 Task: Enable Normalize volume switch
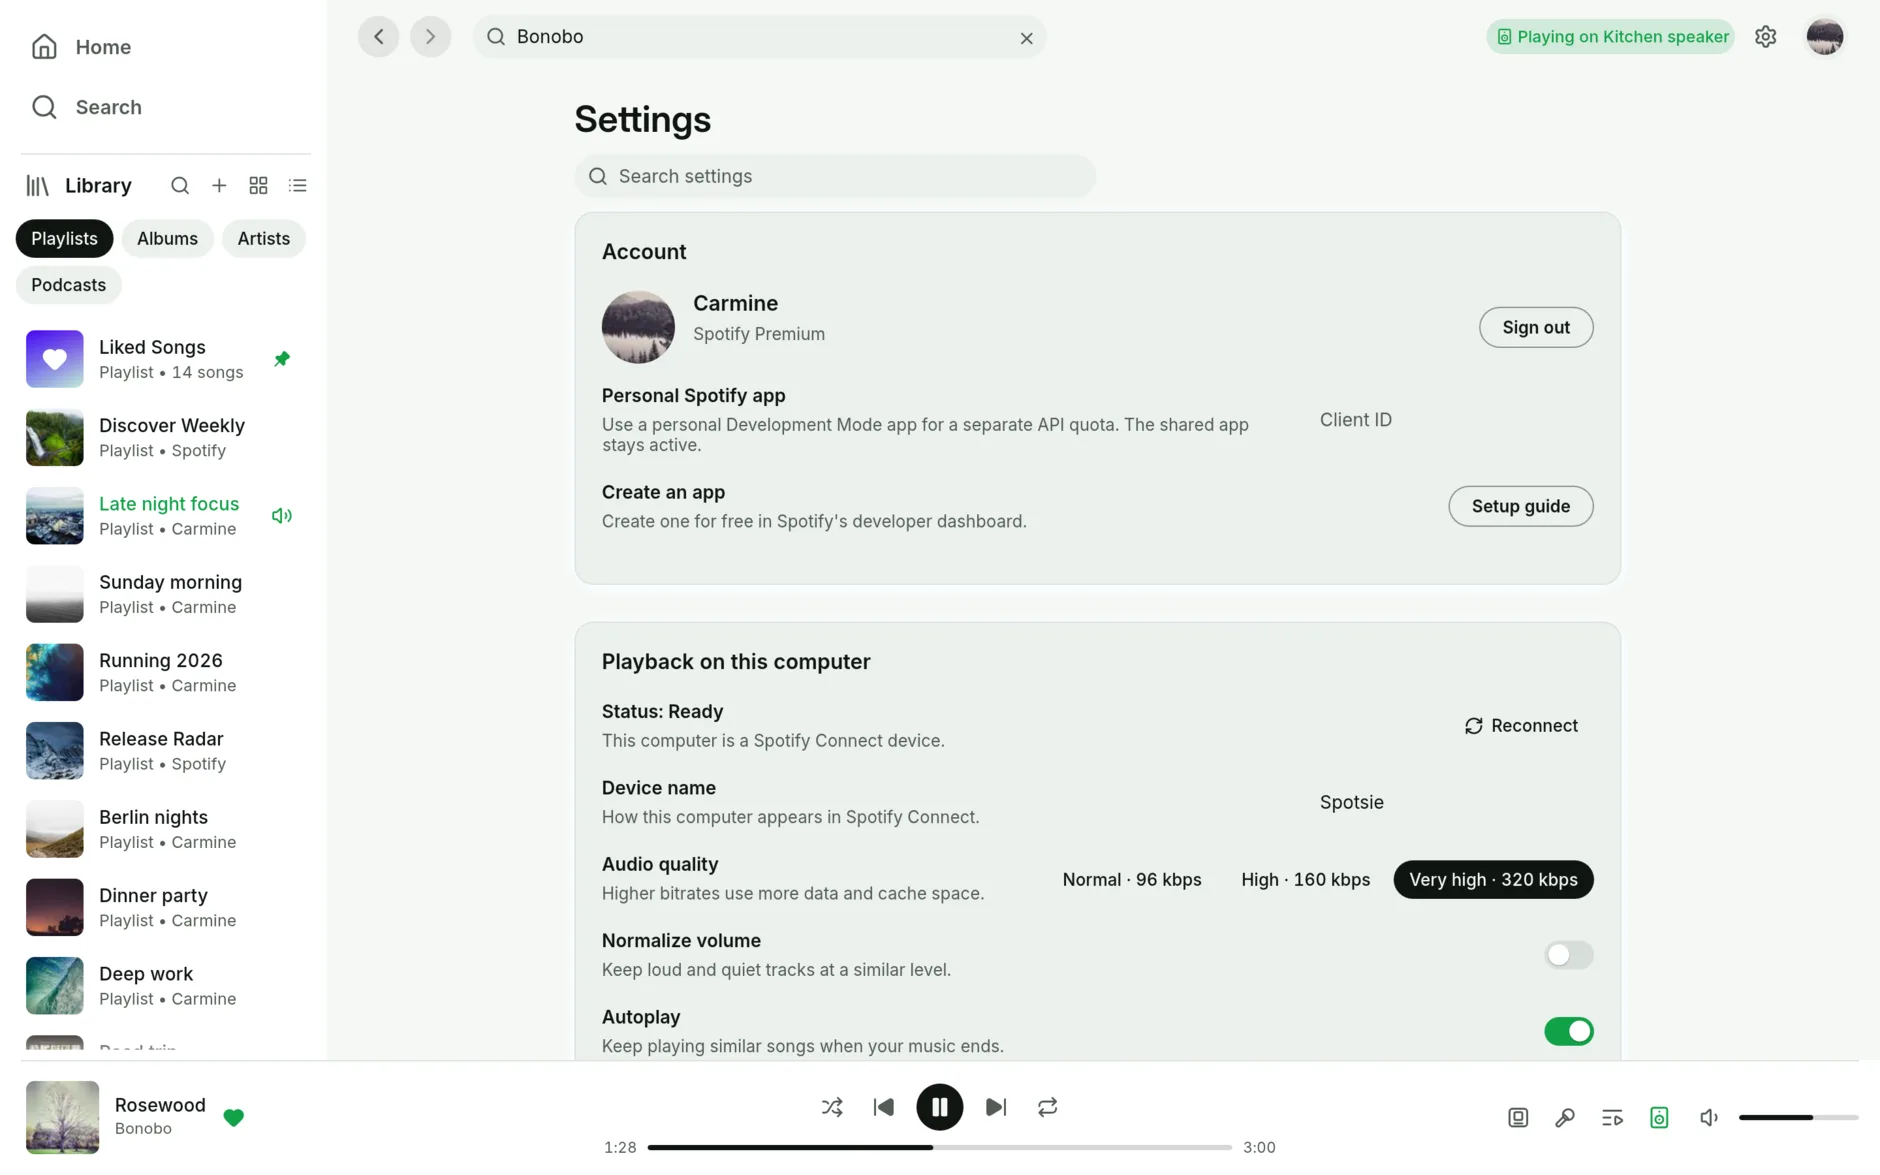tap(1568, 955)
